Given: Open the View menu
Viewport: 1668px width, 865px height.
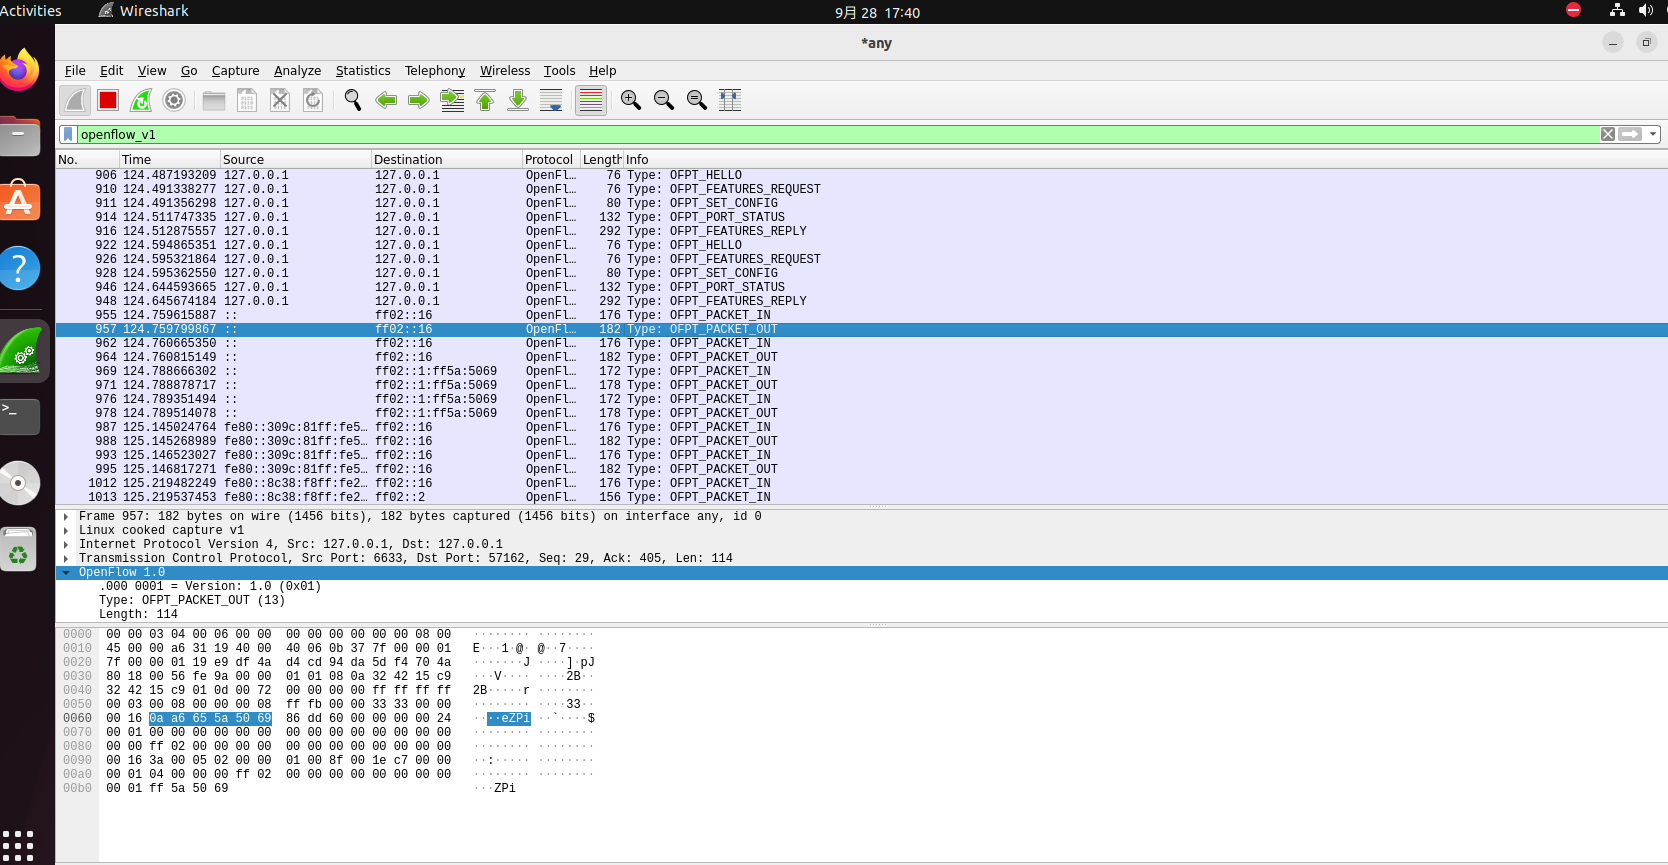Looking at the screenshot, I should click(x=152, y=71).
